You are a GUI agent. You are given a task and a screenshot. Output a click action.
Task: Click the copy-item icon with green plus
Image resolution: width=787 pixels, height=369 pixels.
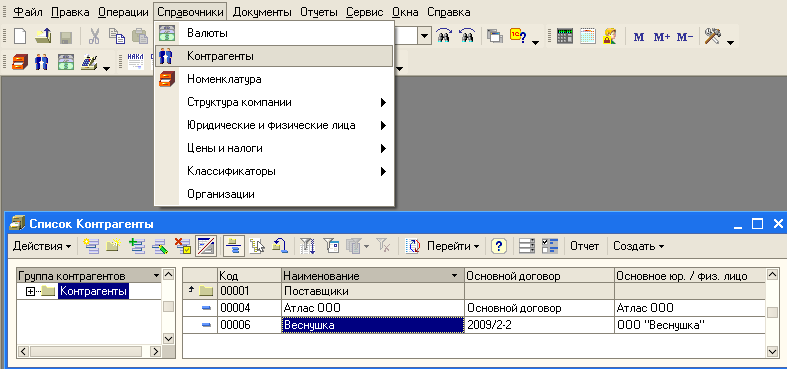[x=137, y=246]
